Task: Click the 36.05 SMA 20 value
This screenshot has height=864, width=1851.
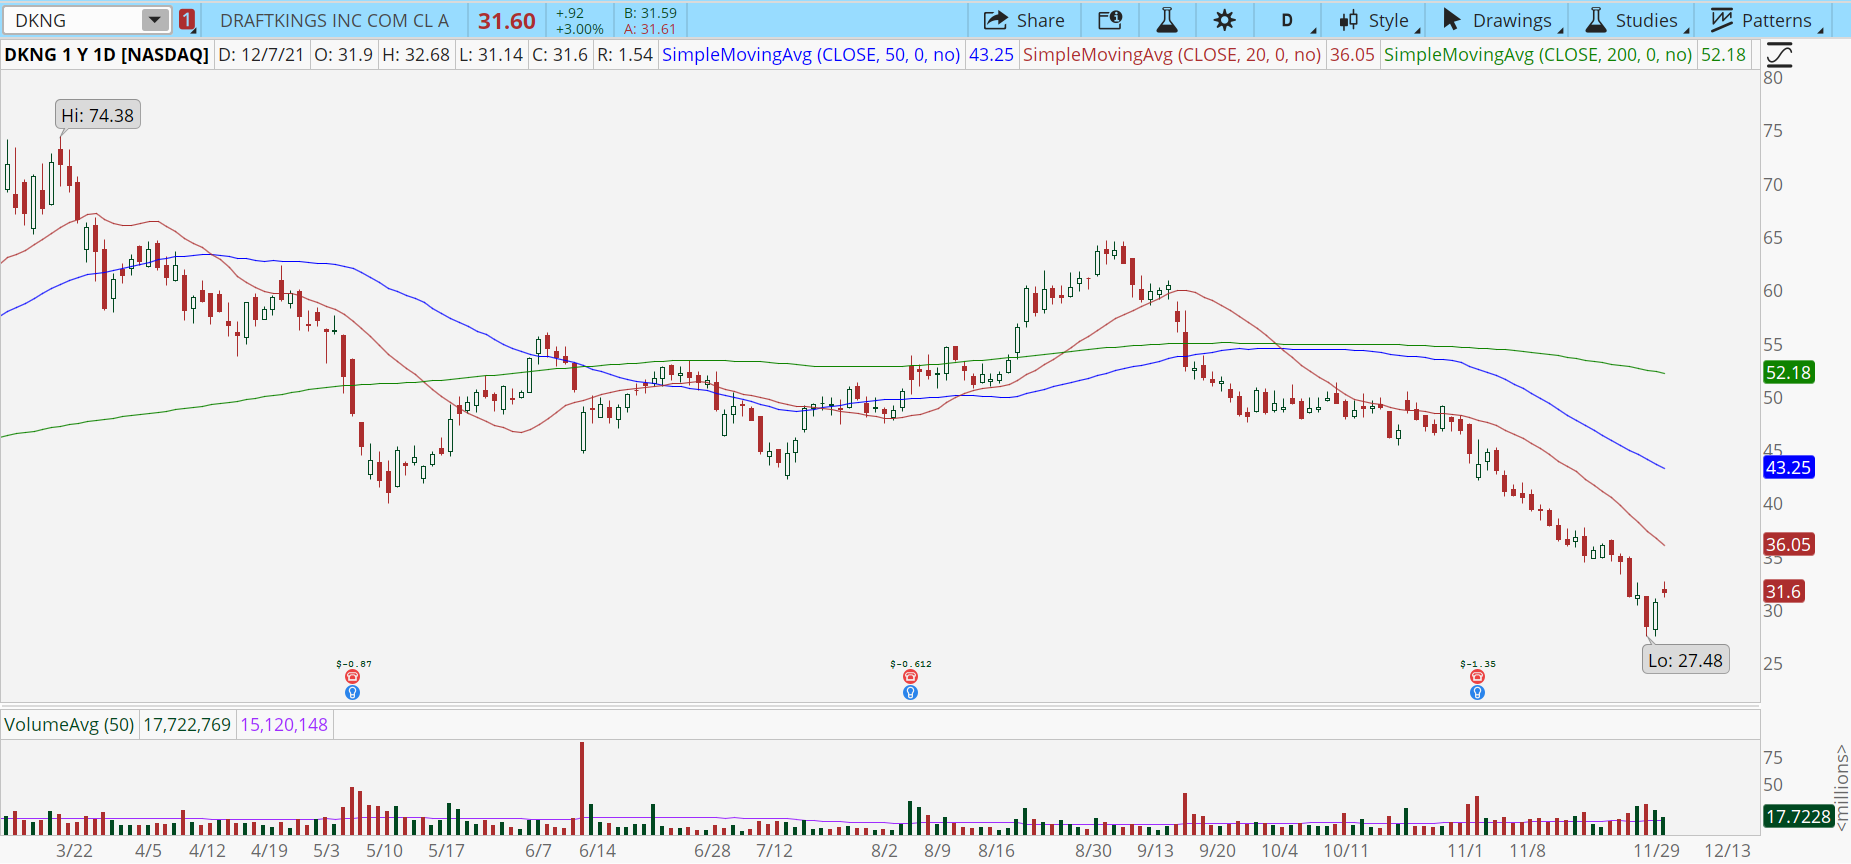Action: point(1352,55)
